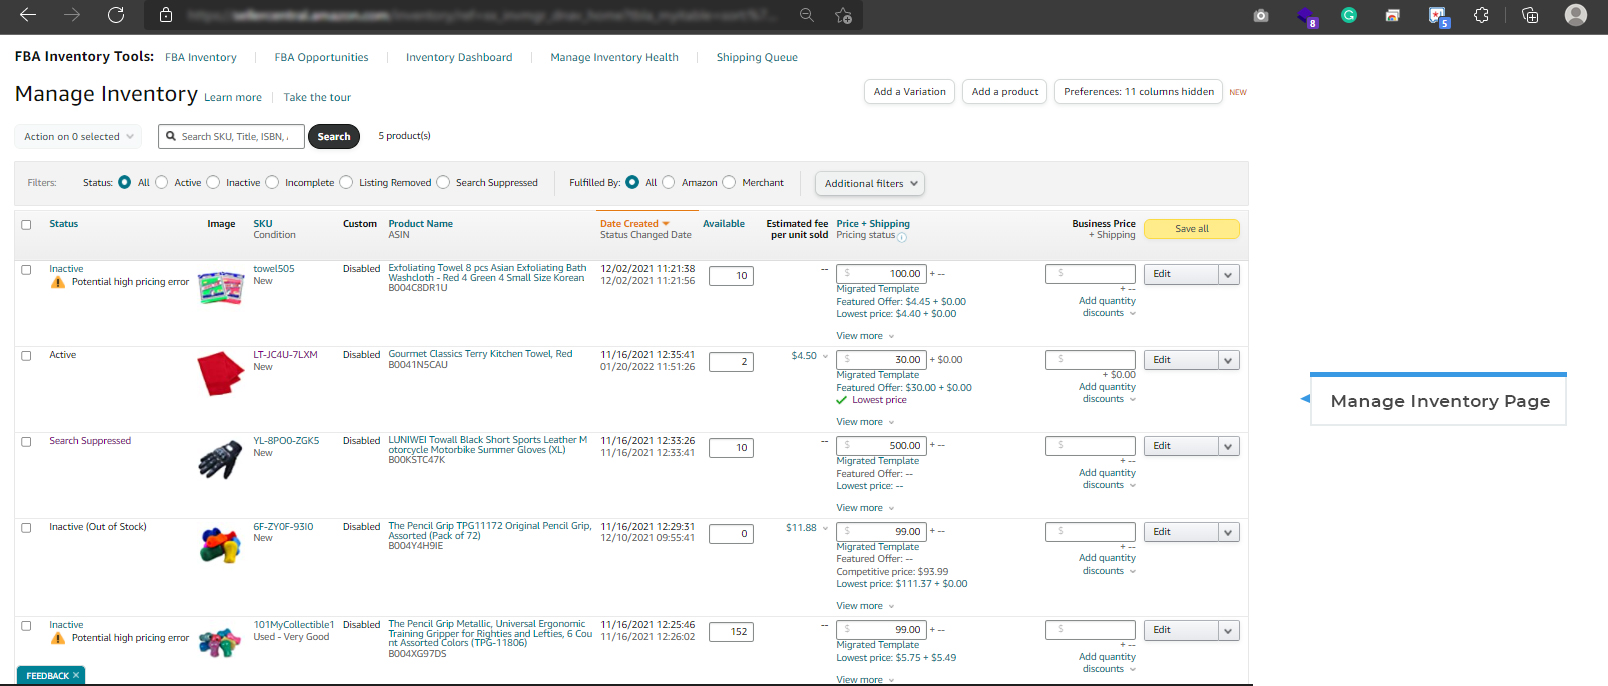Go back using the browser back arrow

tap(28, 15)
